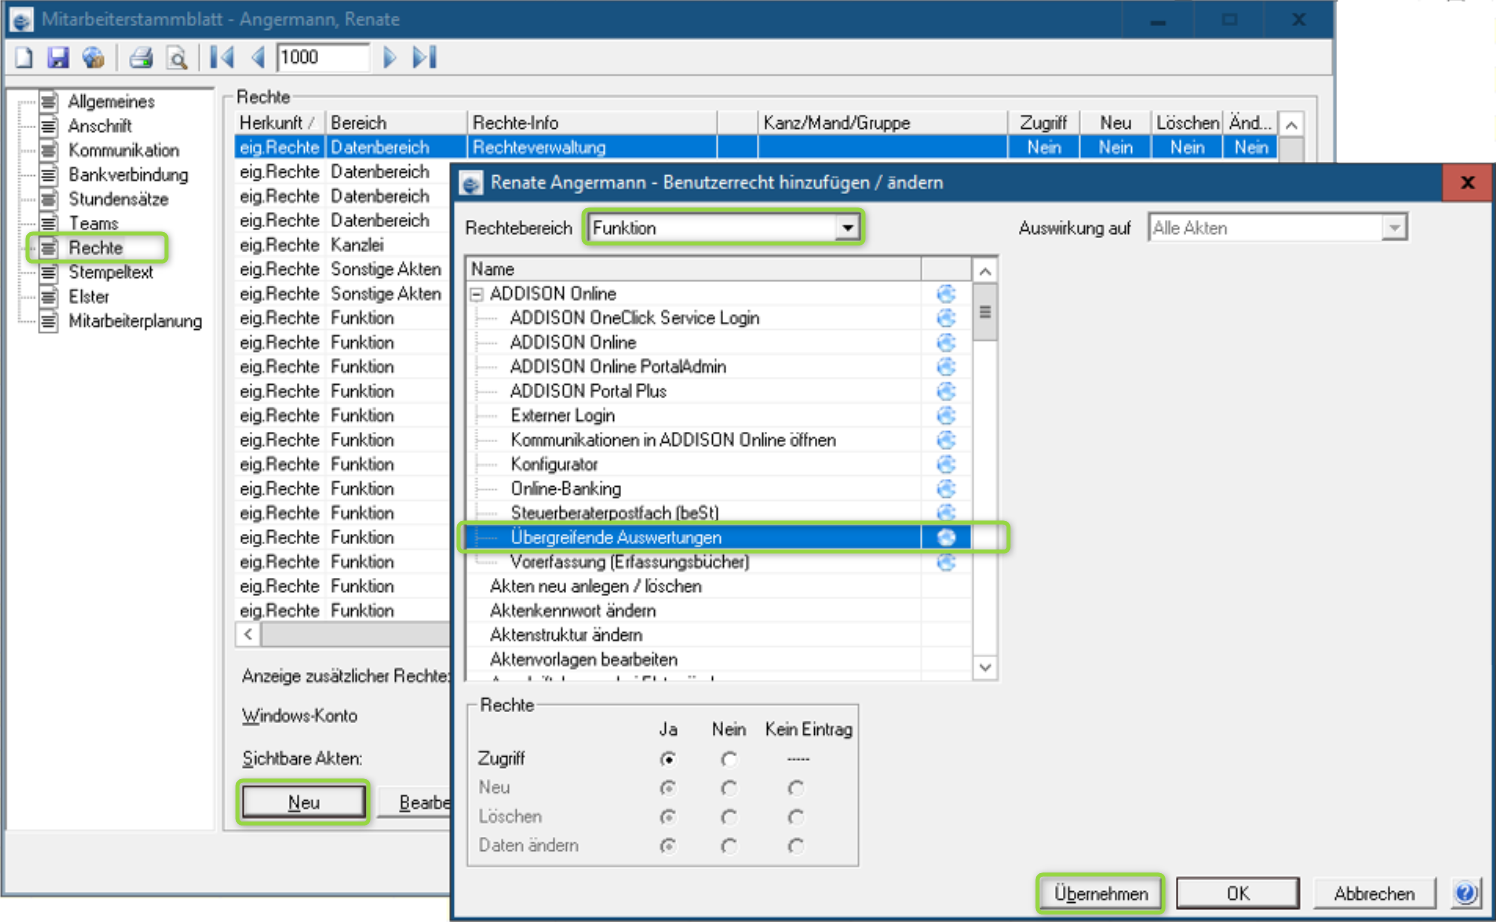Select Kein Eintrag radio for Neu
The height and width of the screenshot is (922, 1496).
click(x=796, y=788)
